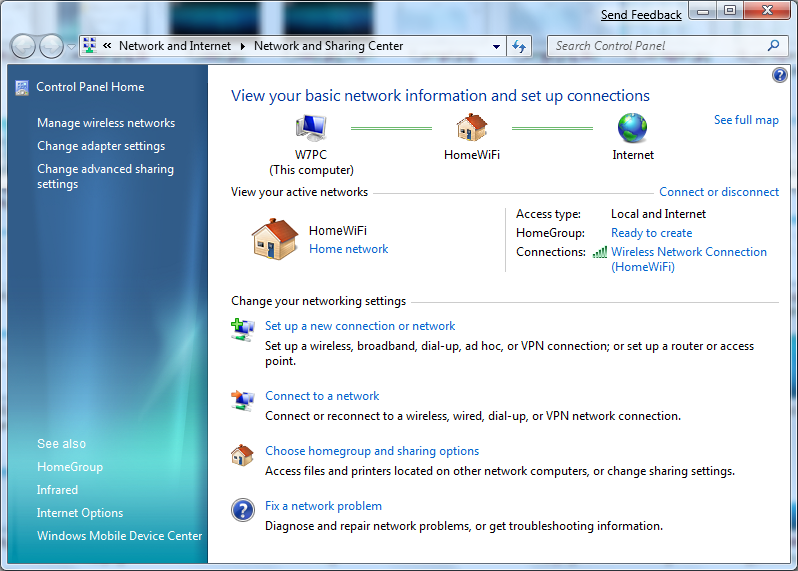Click 'Fix a network problem' link
798x571 pixels.
click(323, 506)
